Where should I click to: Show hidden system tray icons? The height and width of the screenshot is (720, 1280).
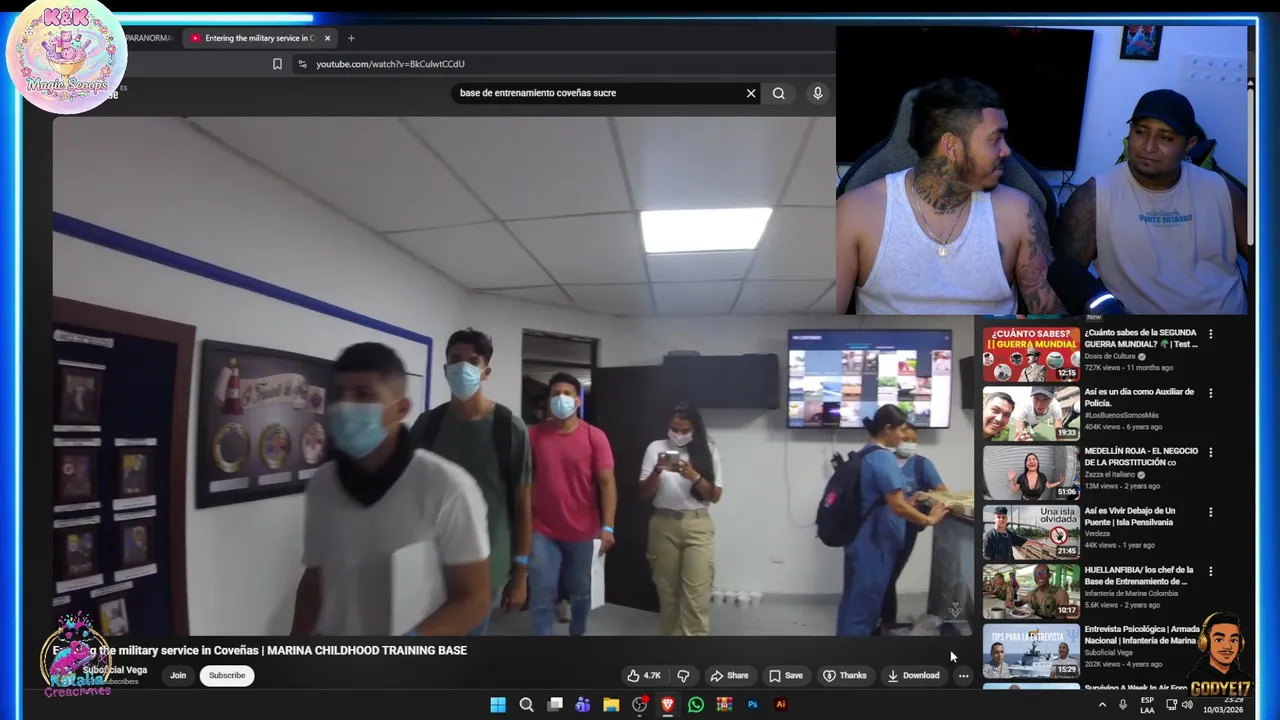pyautogui.click(x=1102, y=704)
